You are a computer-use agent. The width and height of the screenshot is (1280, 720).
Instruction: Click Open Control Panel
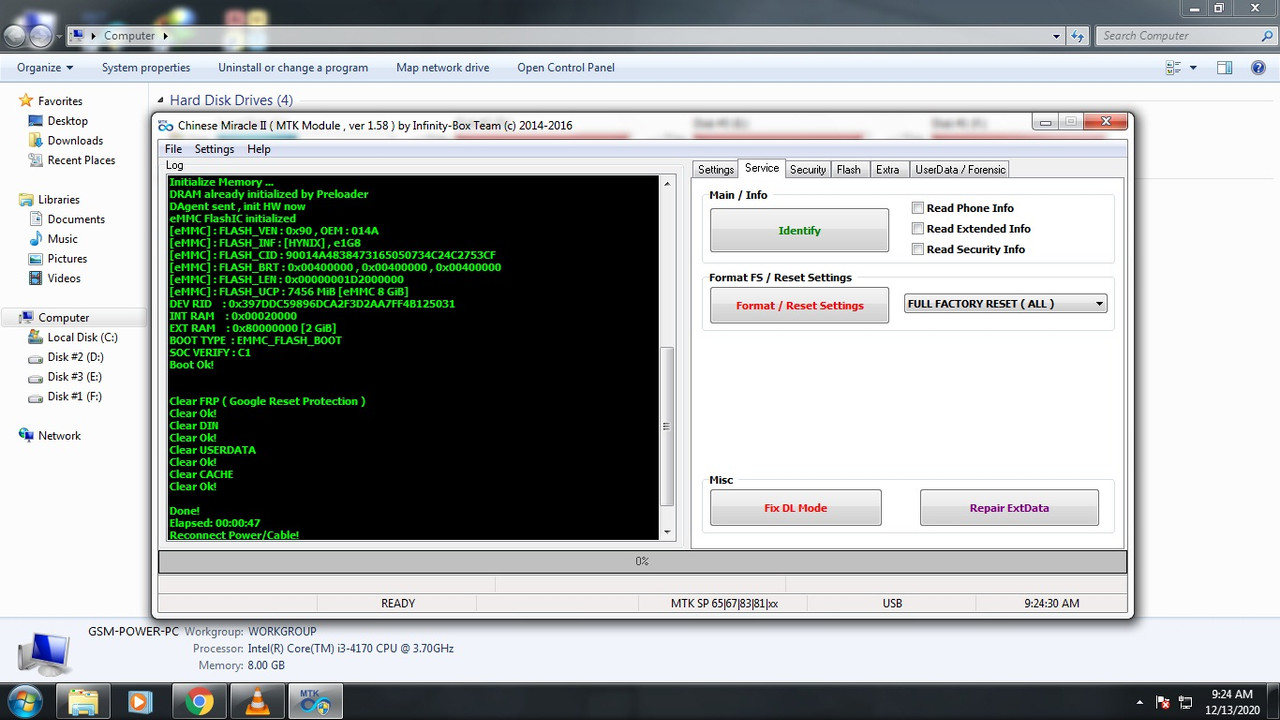566,68
